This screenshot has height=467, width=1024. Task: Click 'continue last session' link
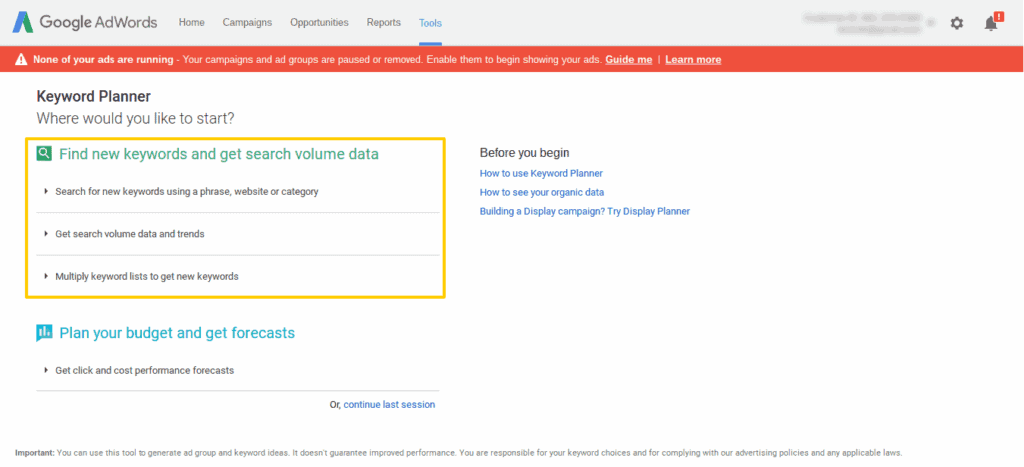click(x=389, y=405)
